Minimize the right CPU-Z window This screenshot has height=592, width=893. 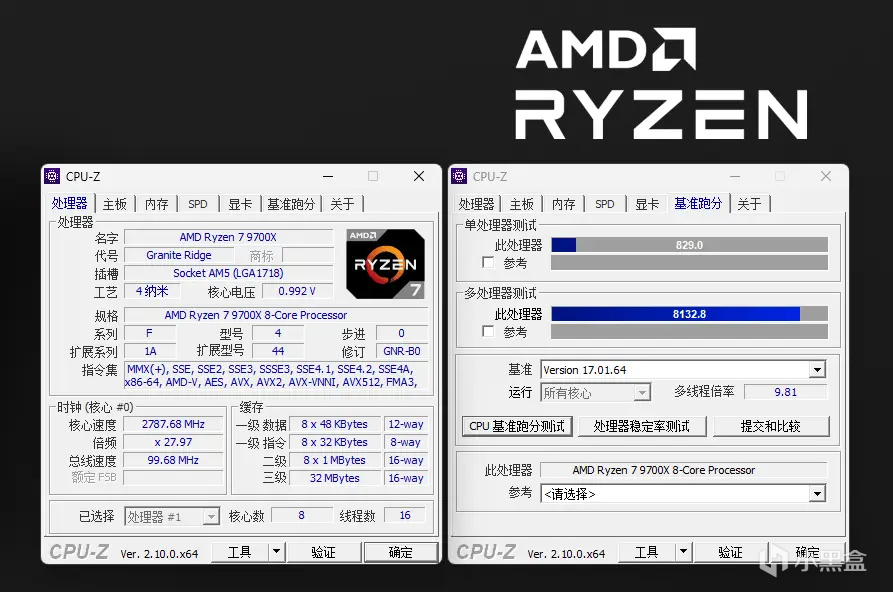[x=735, y=176]
